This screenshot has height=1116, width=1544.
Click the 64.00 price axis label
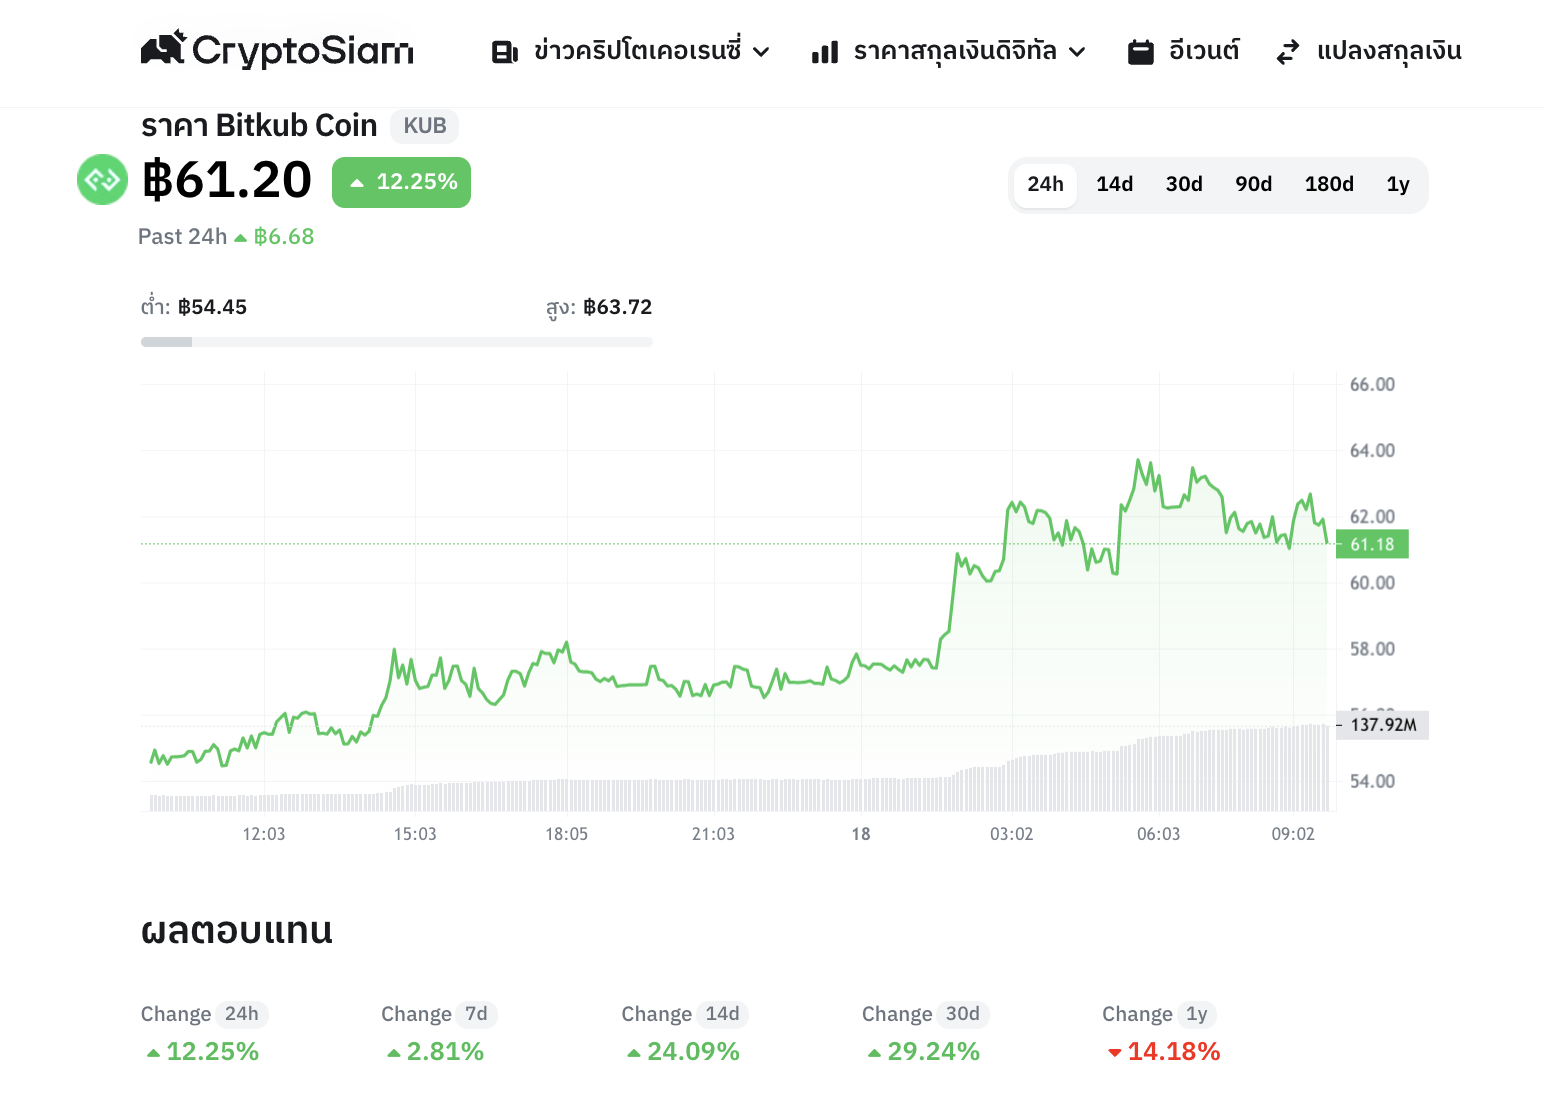tap(1372, 451)
